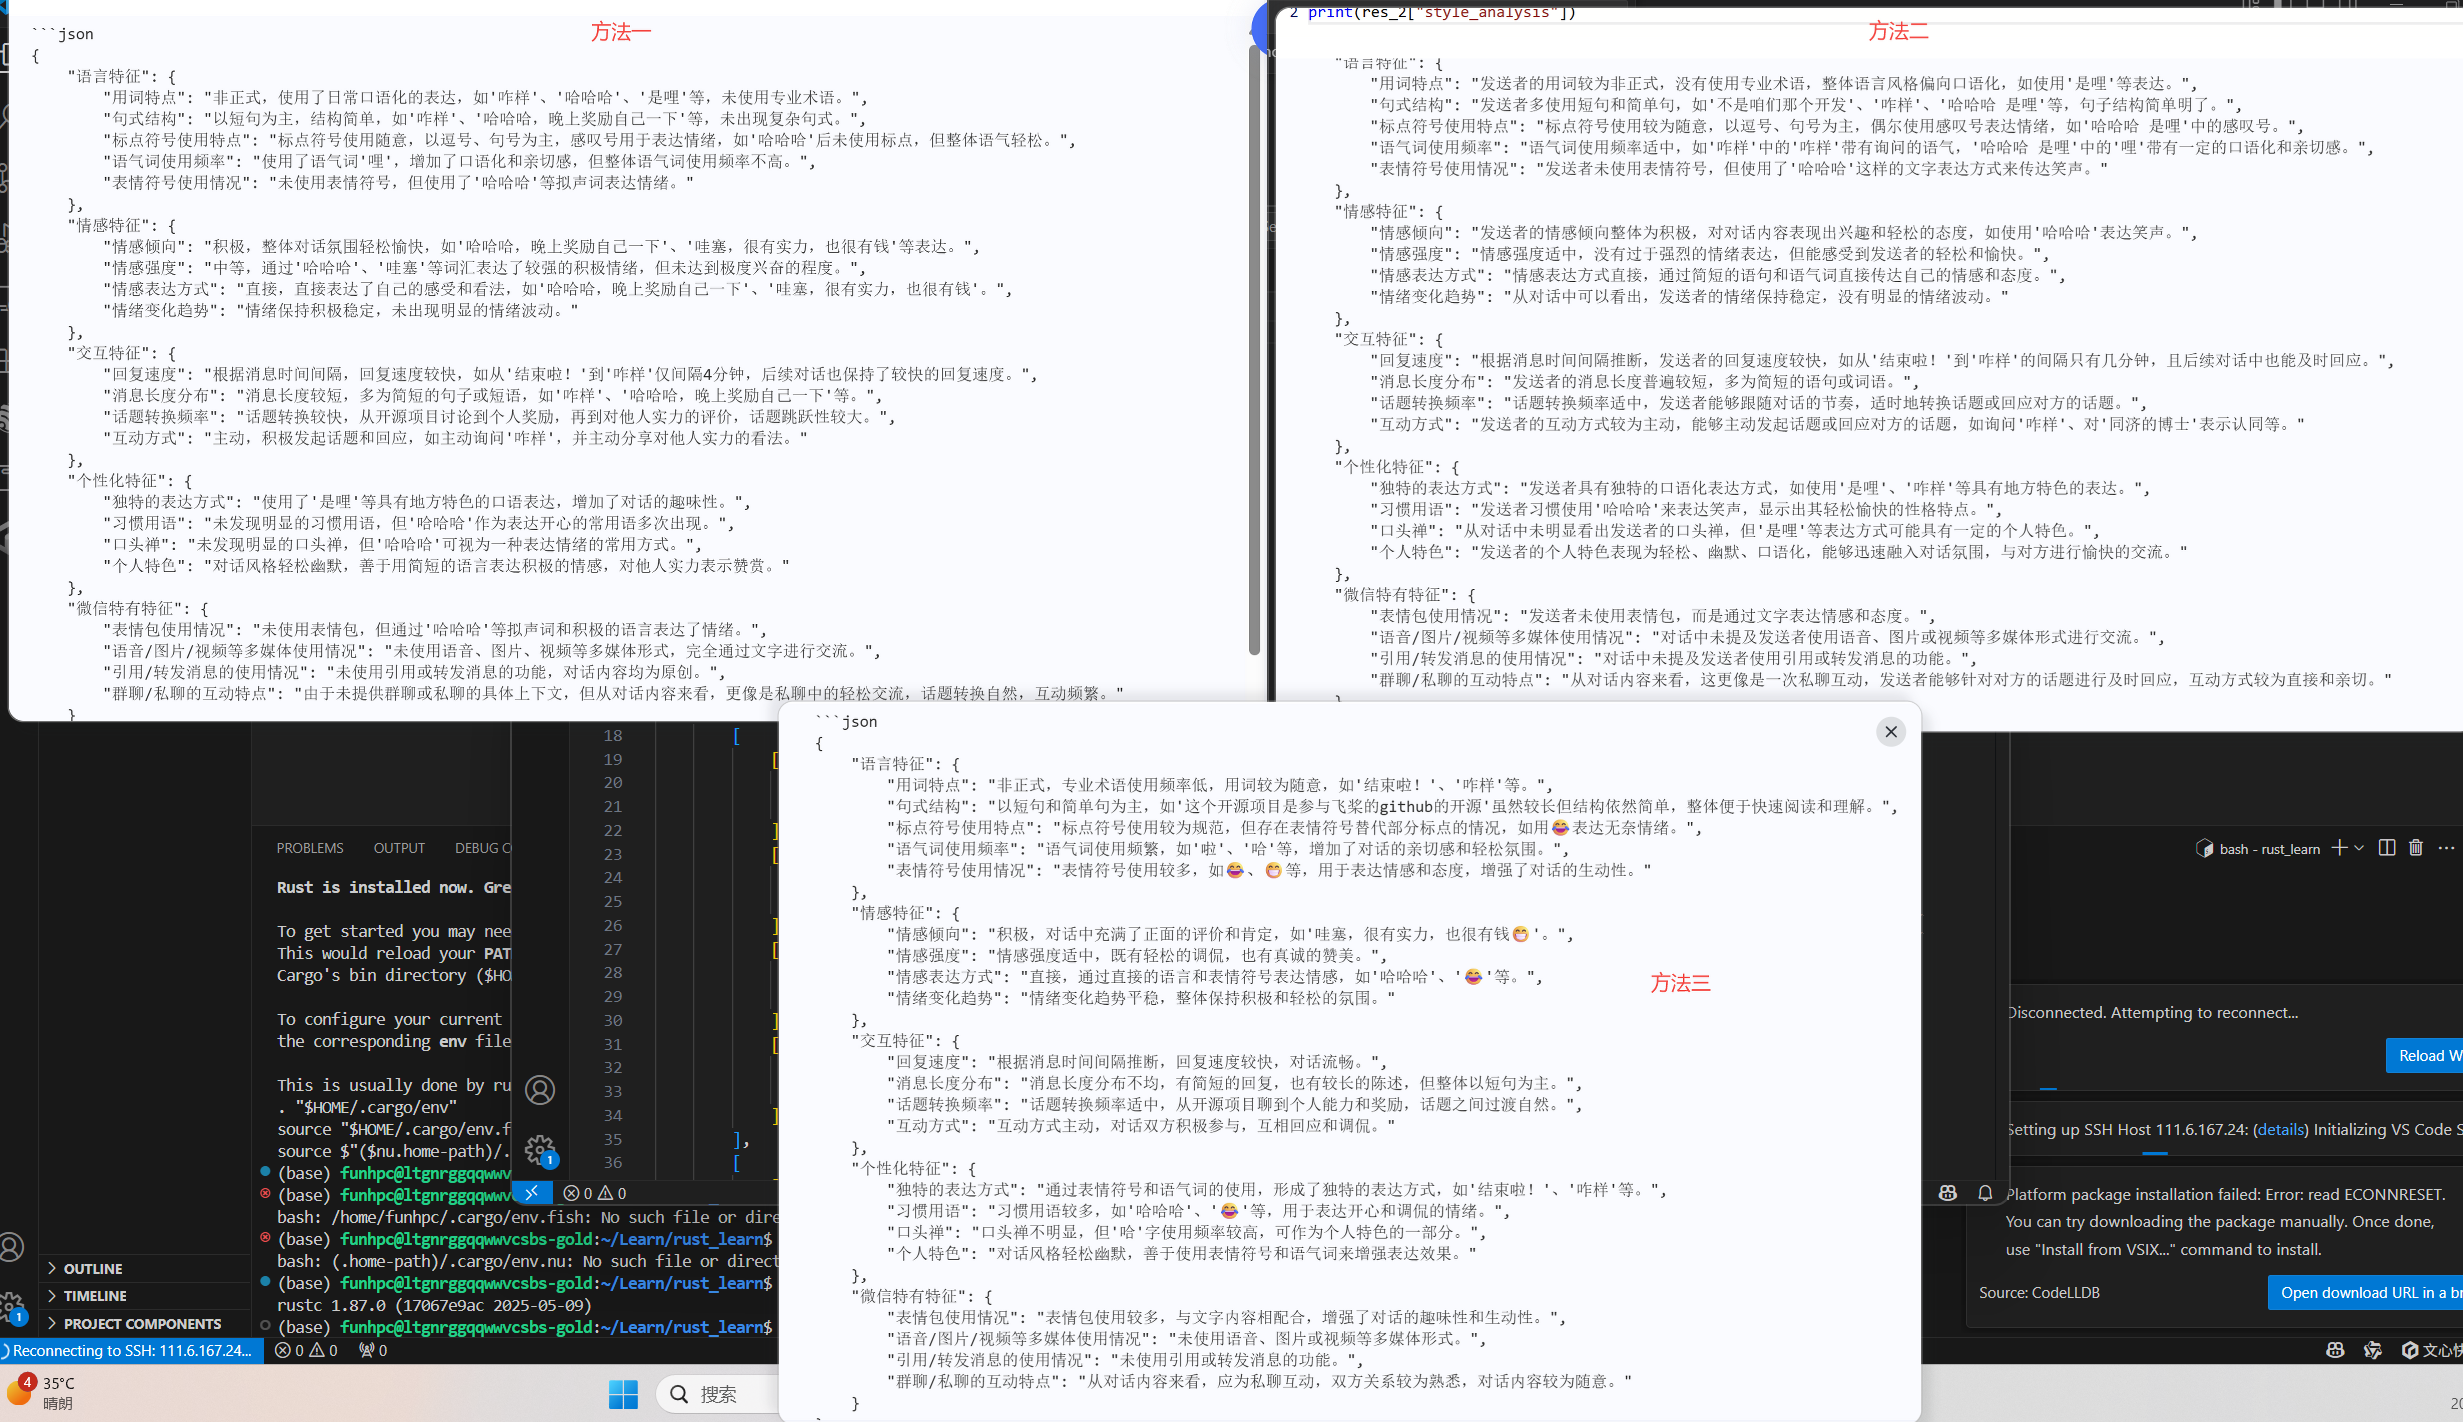Kill terminal with trash icon
Viewport: 2463px width, 1422px height.
coord(2416,848)
